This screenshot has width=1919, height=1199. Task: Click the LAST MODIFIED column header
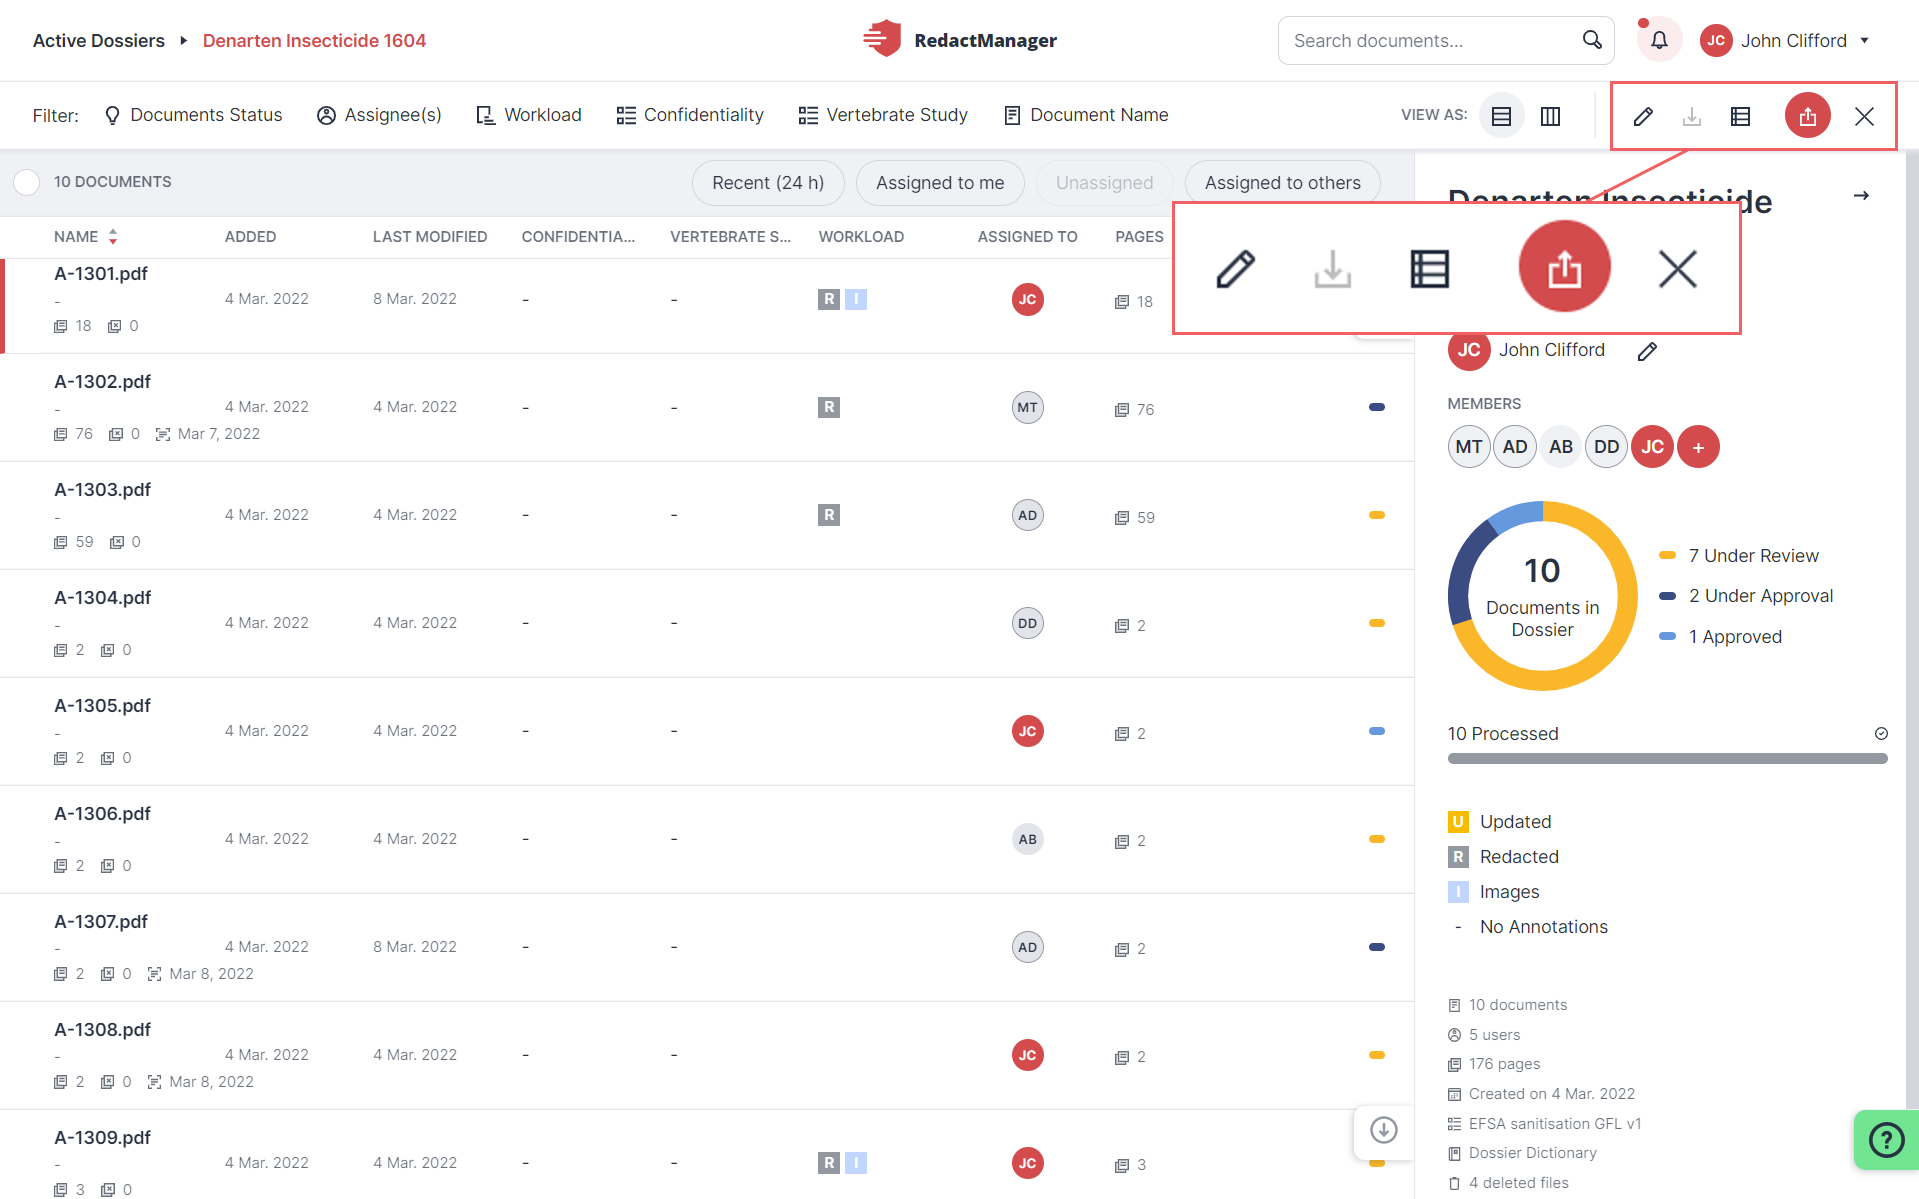tap(430, 237)
